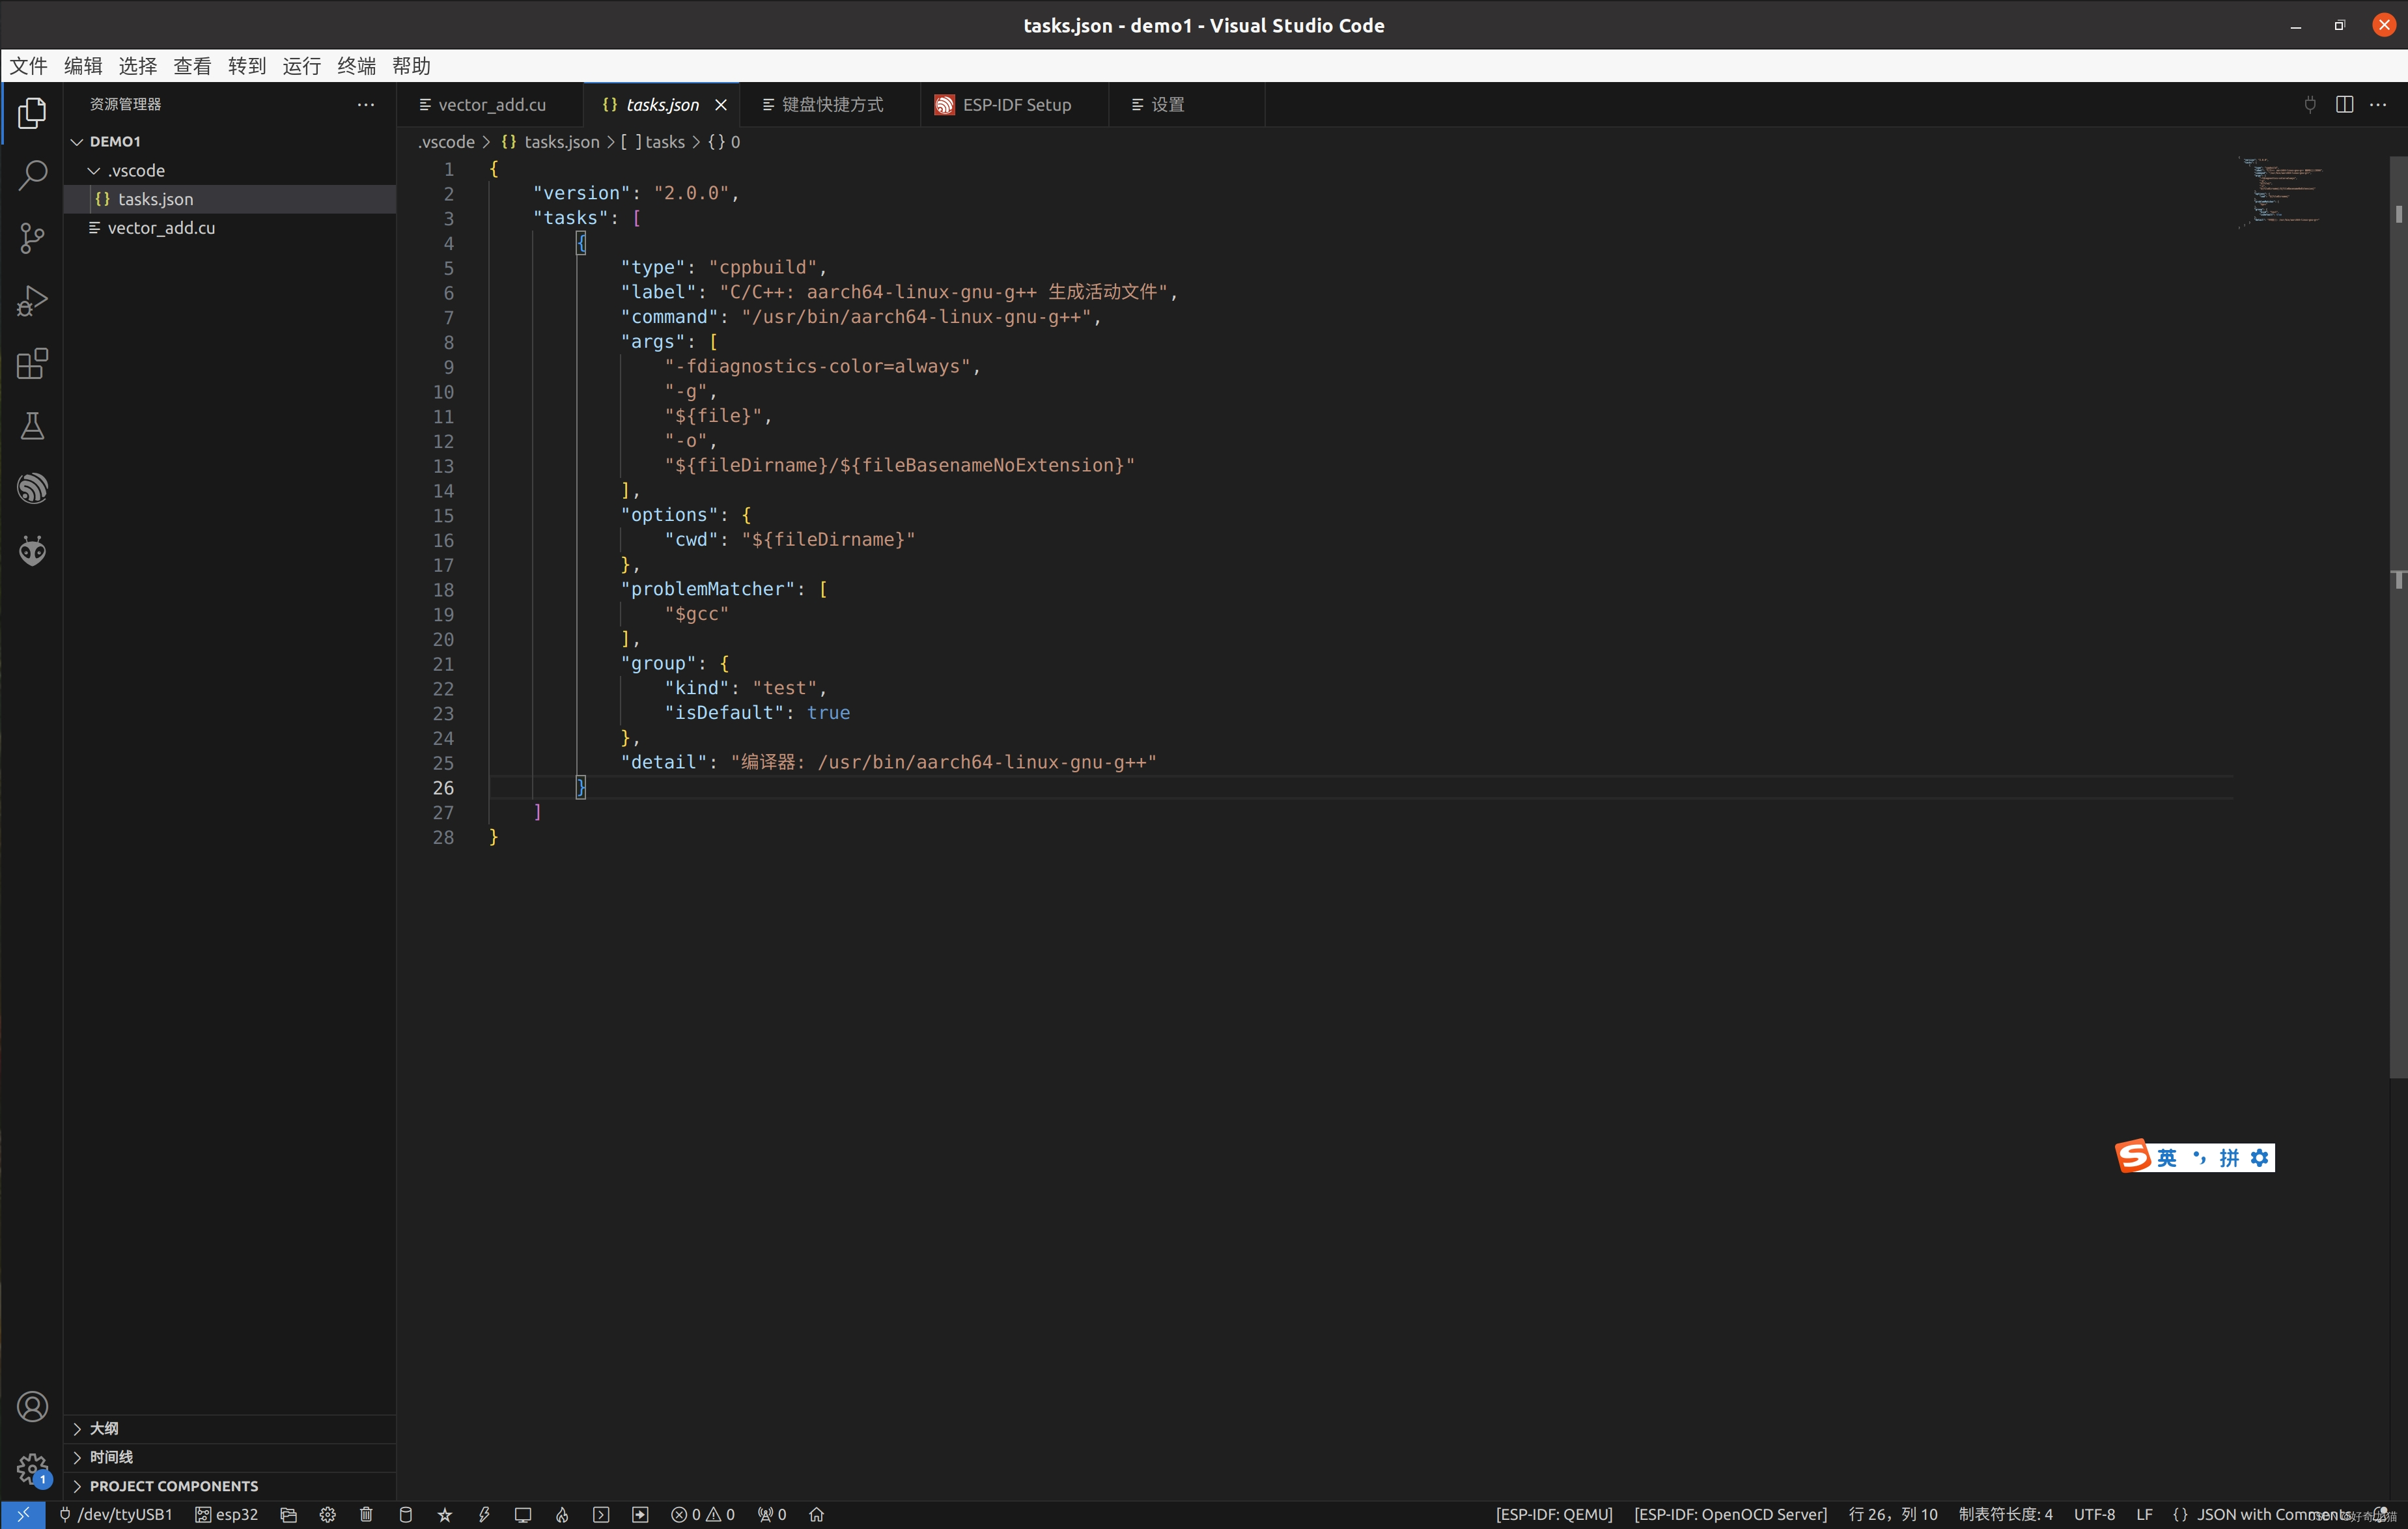Image resolution: width=2408 pixels, height=1529 pixels.
Task: Switch to the 设置 tab
Action: coord(1186,104)
